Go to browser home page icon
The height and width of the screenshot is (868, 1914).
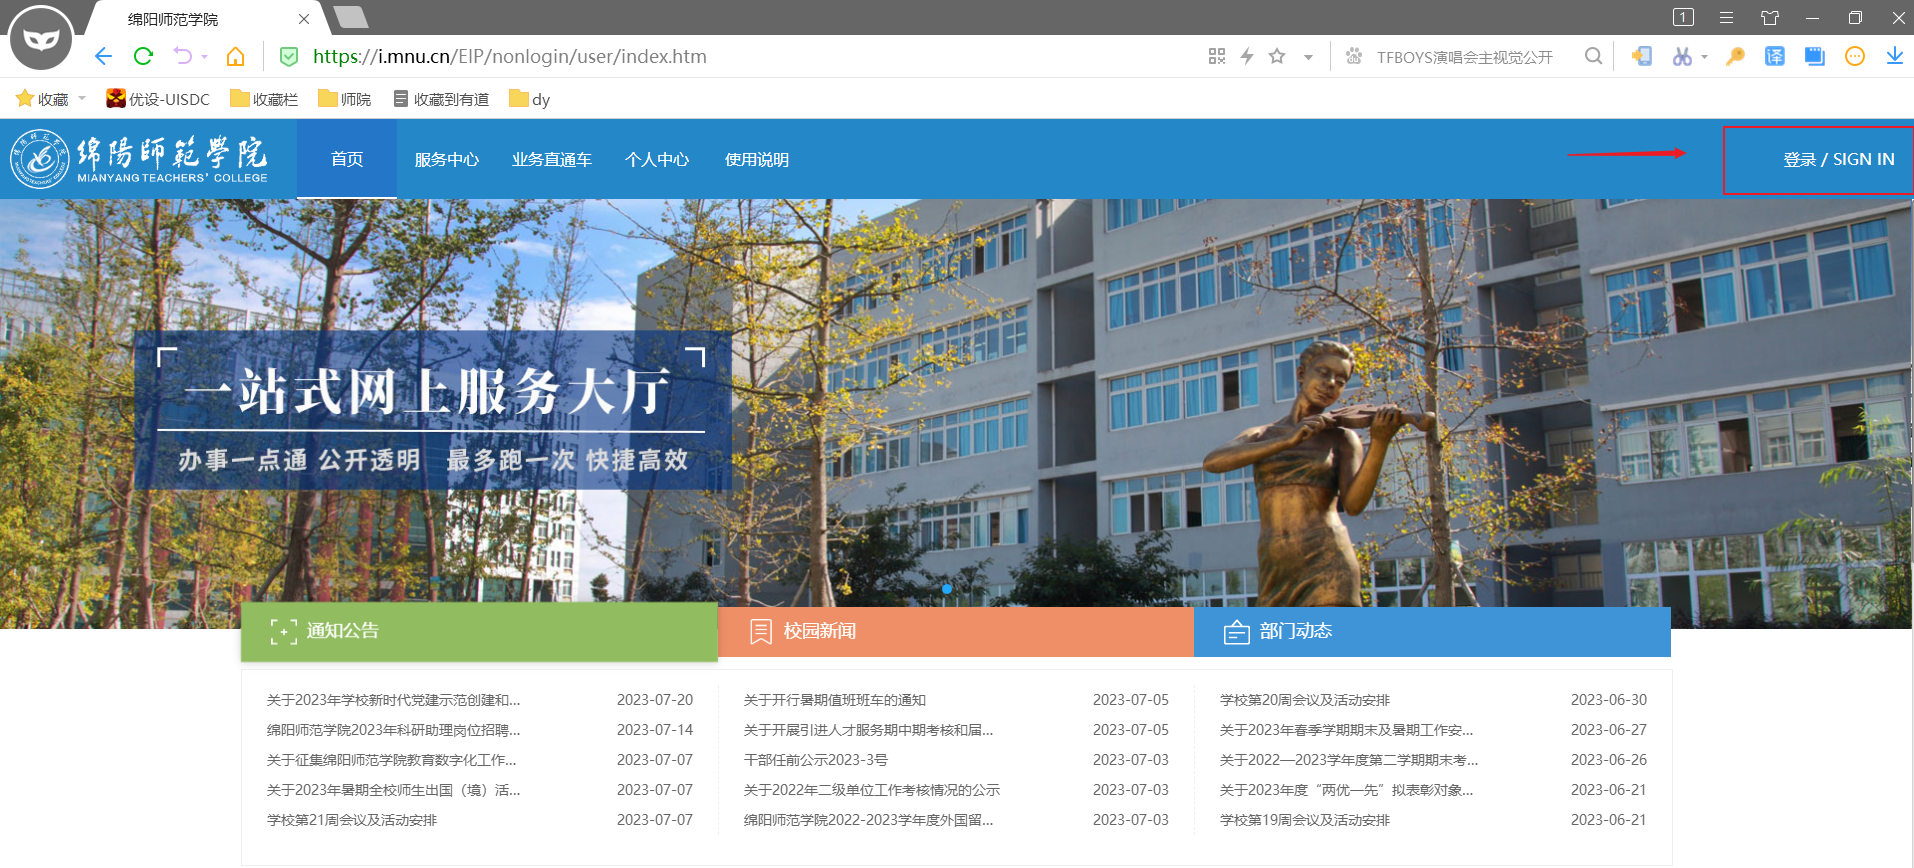click(235, 56)
